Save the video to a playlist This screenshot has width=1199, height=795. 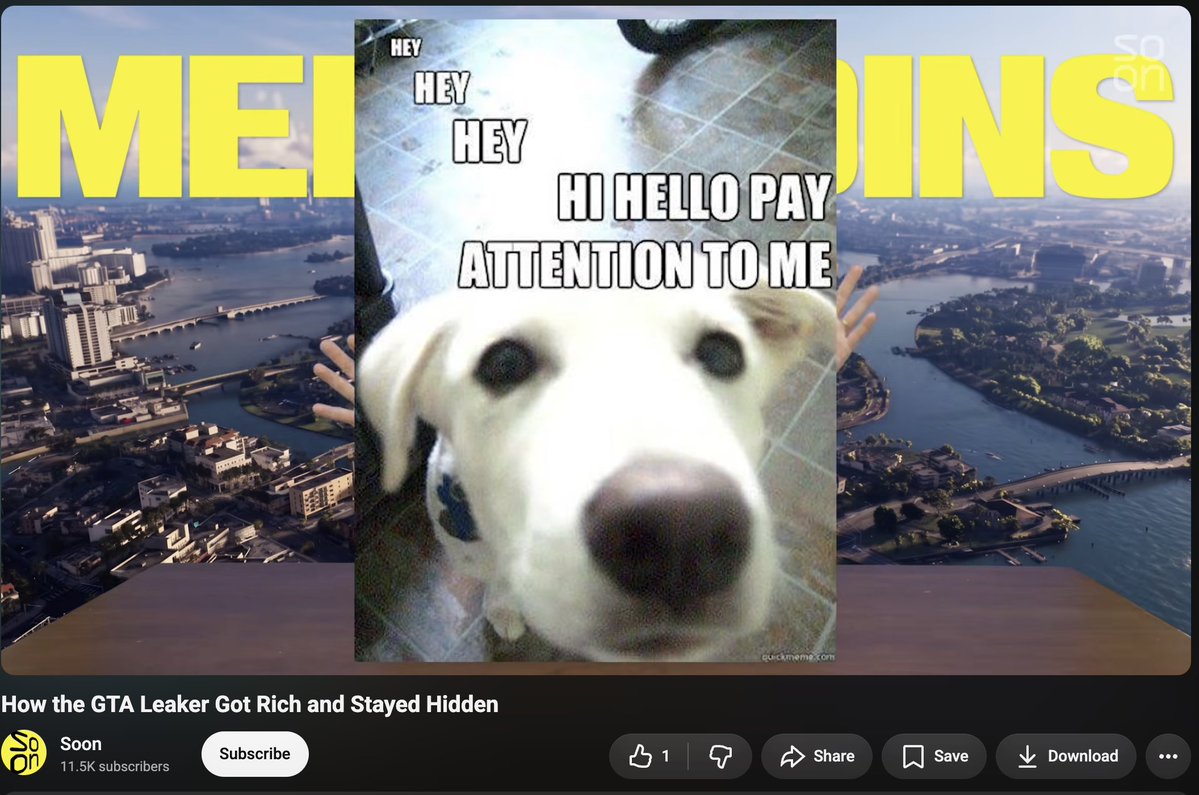(934, 756)
